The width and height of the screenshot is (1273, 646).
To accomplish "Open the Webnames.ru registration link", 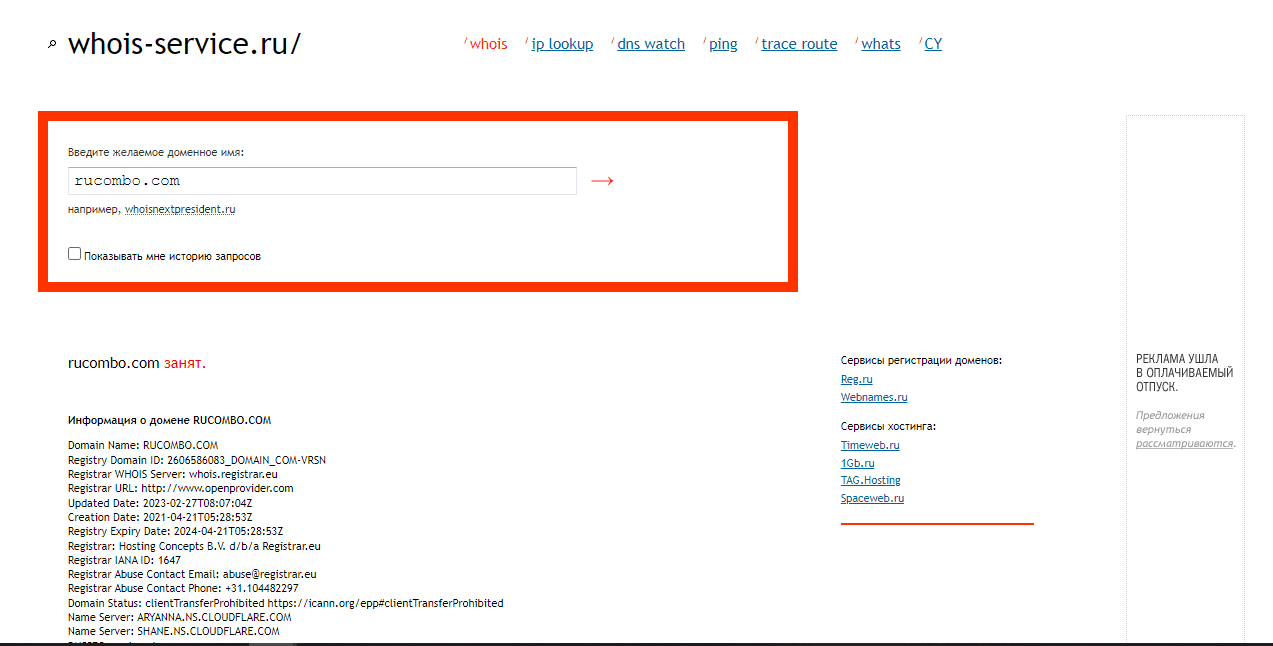I will point(874,398).
